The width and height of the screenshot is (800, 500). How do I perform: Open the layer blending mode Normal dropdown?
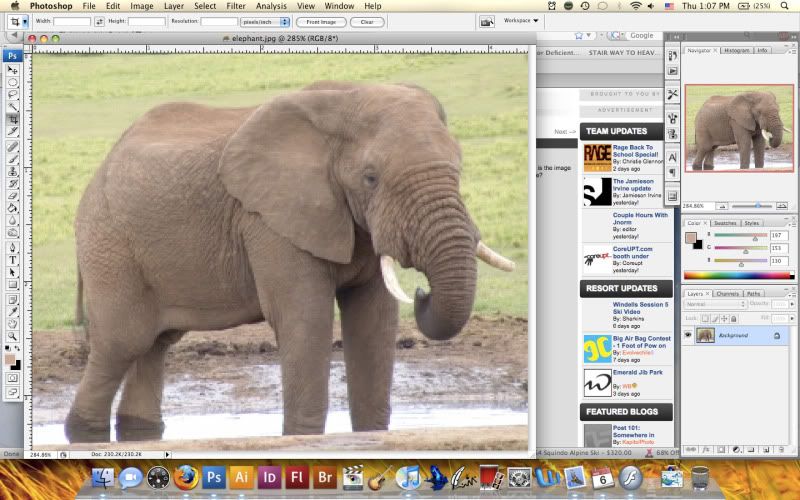coord(714,304)
